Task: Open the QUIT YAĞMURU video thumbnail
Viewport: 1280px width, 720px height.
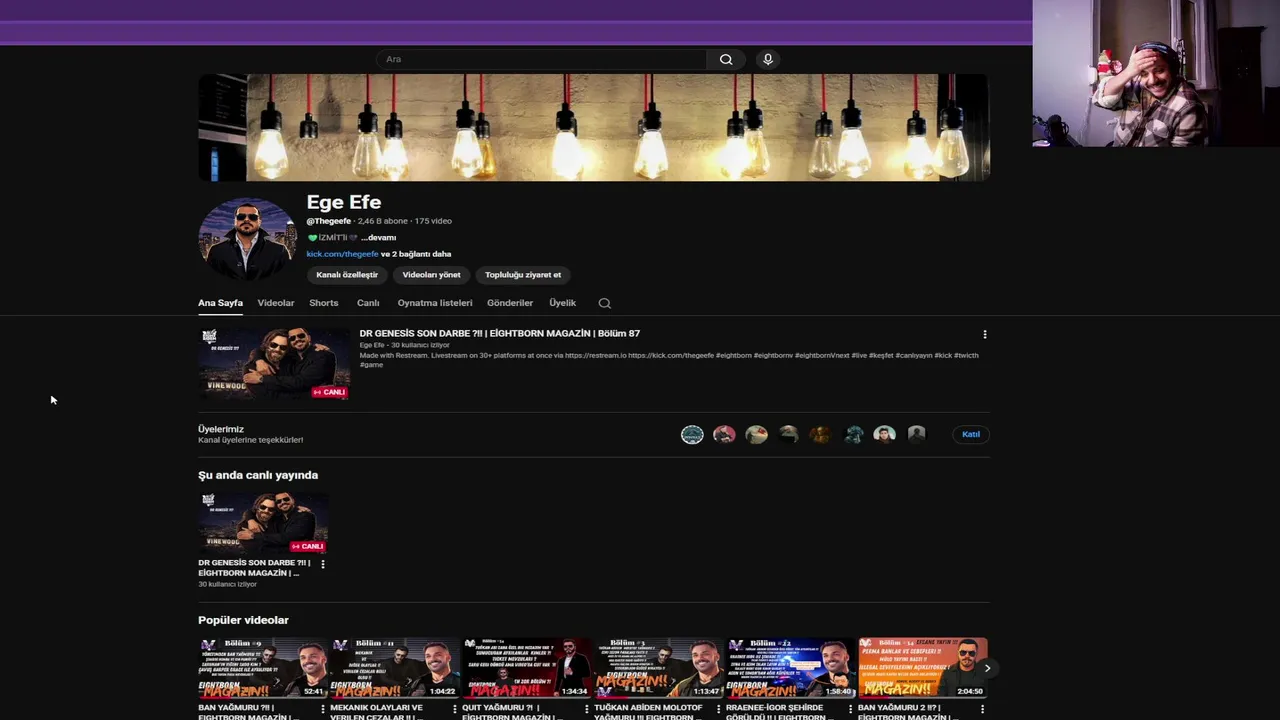Action: [x=527, y=668]
